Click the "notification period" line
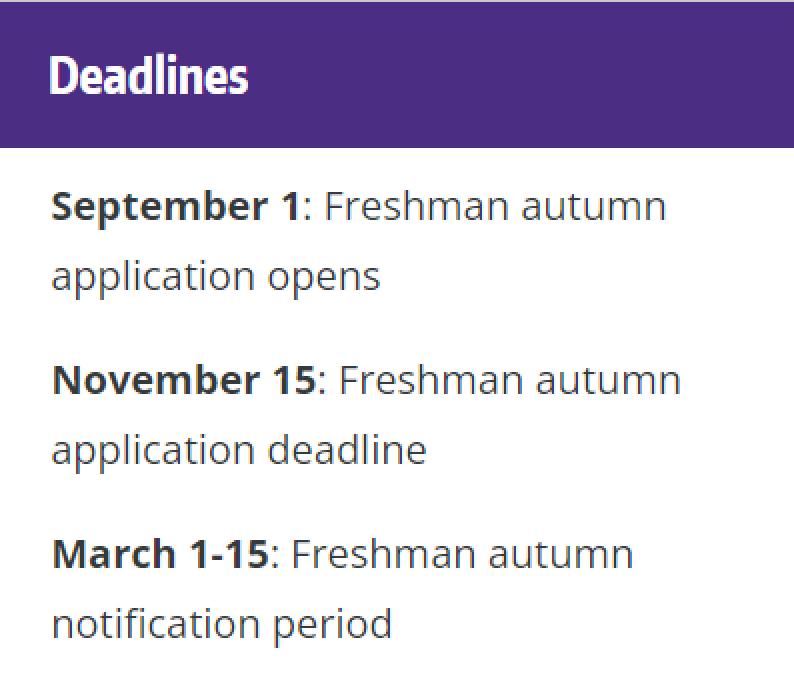This screenshot has width=794, height=694. [x=221, y=624]
